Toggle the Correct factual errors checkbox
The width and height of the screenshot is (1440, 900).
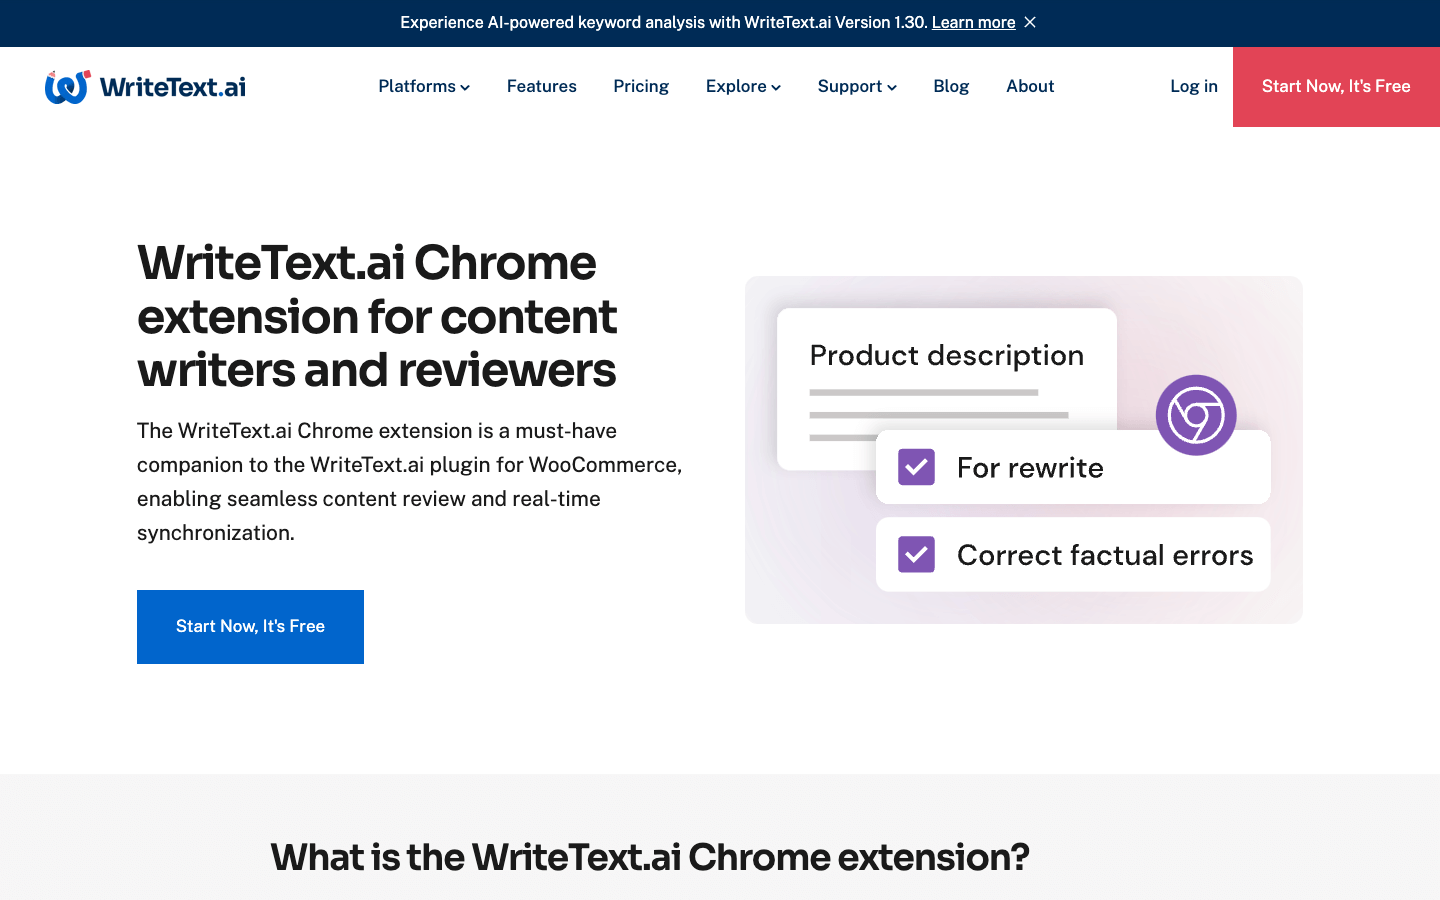pyautogui.click(x=916, y=554)
